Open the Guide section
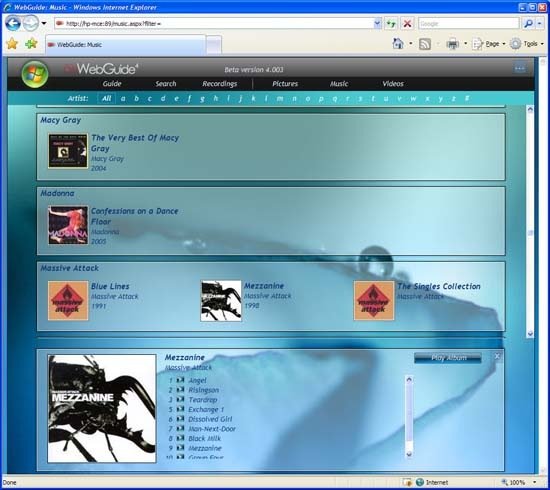550x490 pixels. coord(112,83)
